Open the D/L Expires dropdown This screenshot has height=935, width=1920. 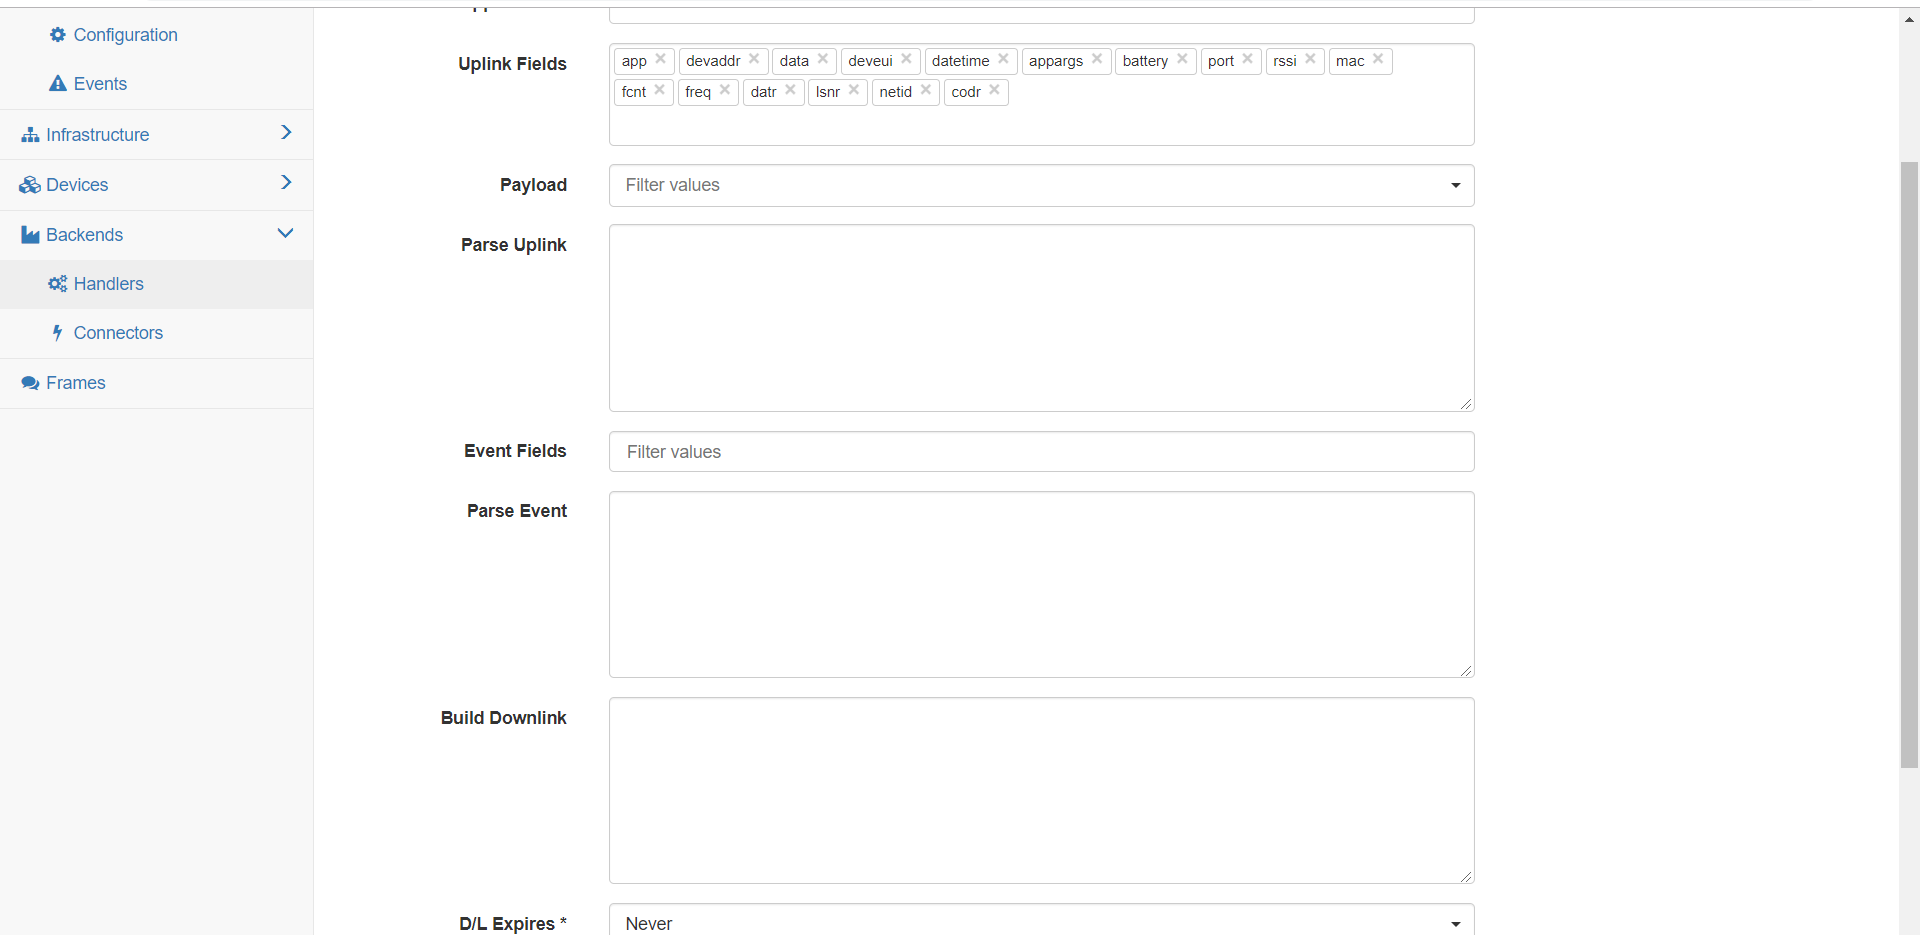pyautogui.click(x=1456, y=922)
